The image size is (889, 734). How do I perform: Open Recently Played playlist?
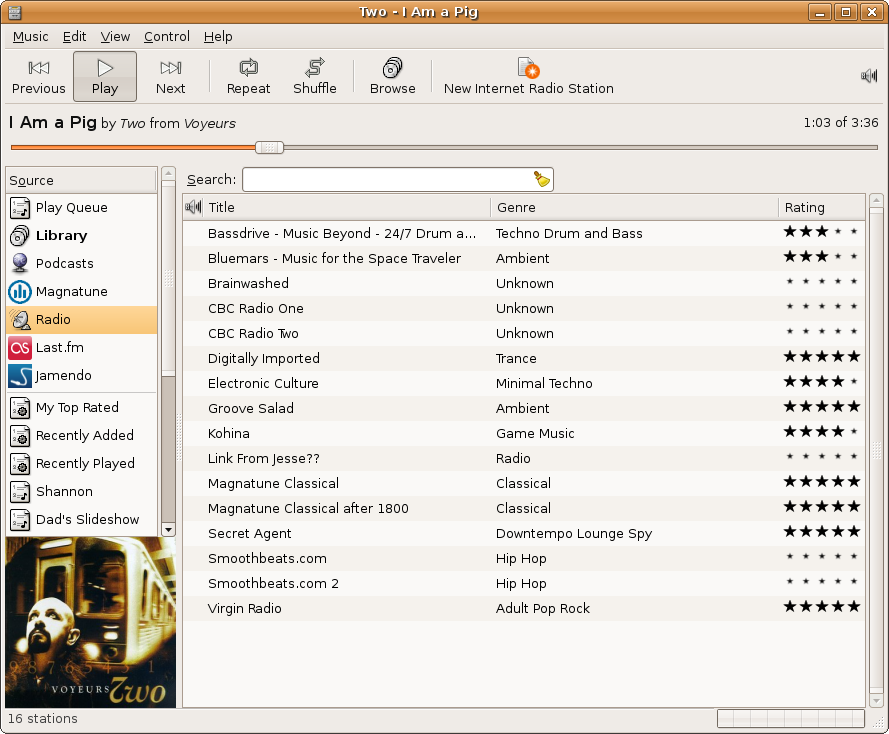coord(82,464)
